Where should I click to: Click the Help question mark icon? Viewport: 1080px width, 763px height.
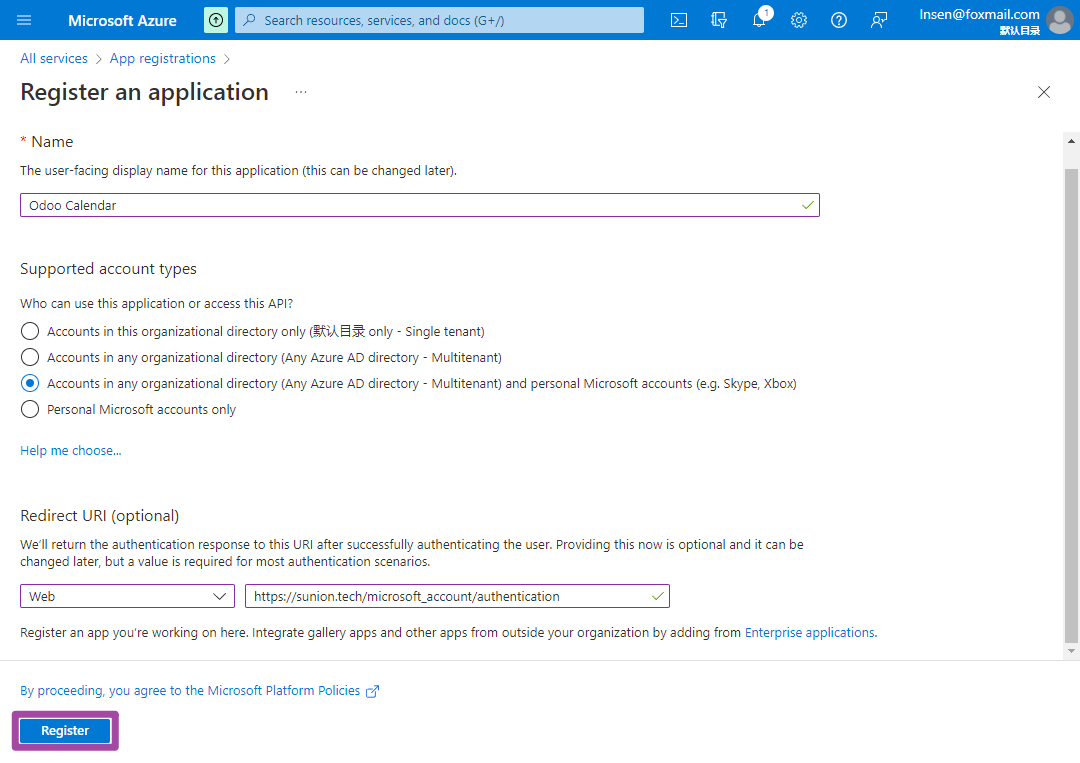click(839, 20)
